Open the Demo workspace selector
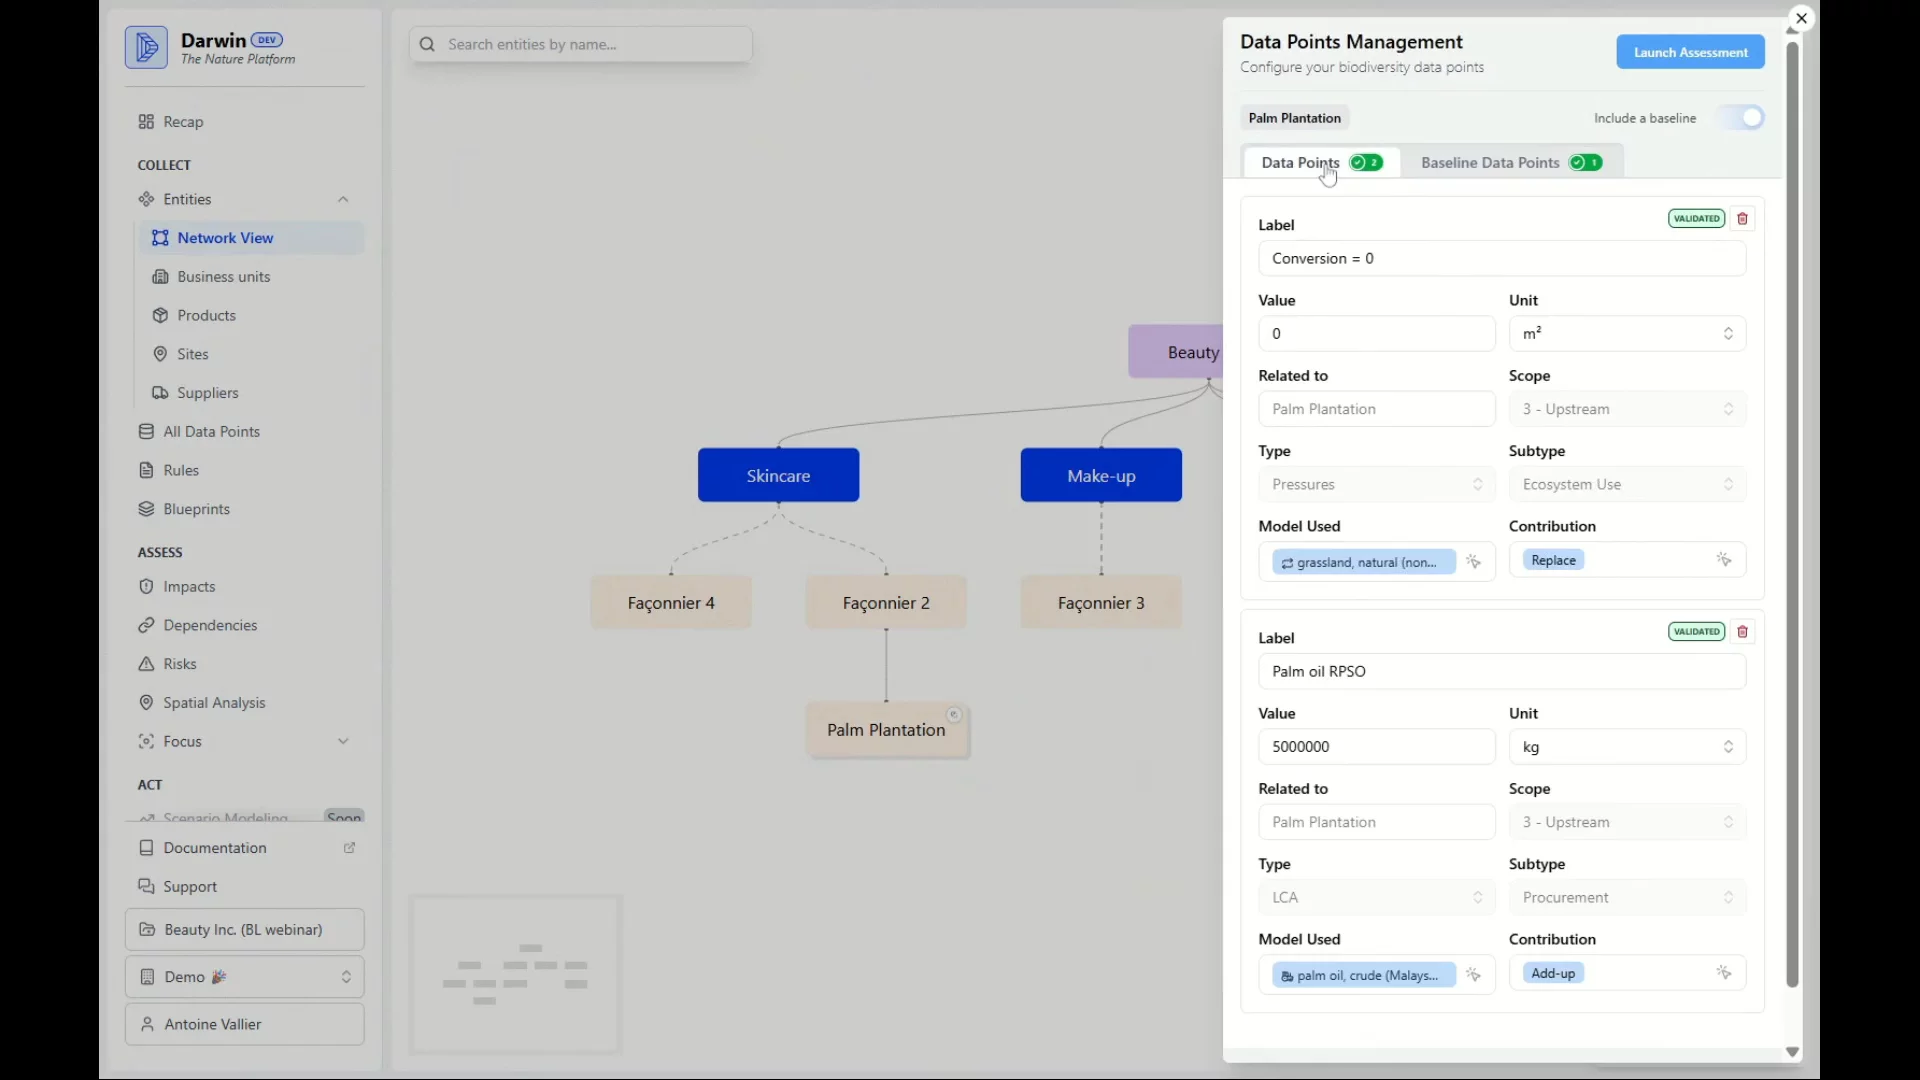 point(245,977)
